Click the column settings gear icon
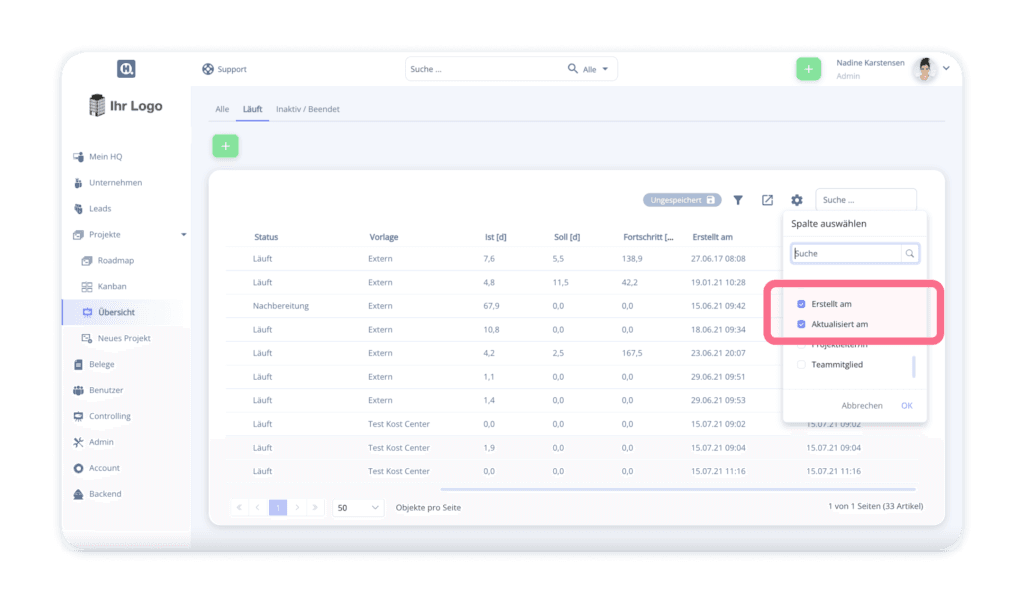 click(x=797, y=200)
